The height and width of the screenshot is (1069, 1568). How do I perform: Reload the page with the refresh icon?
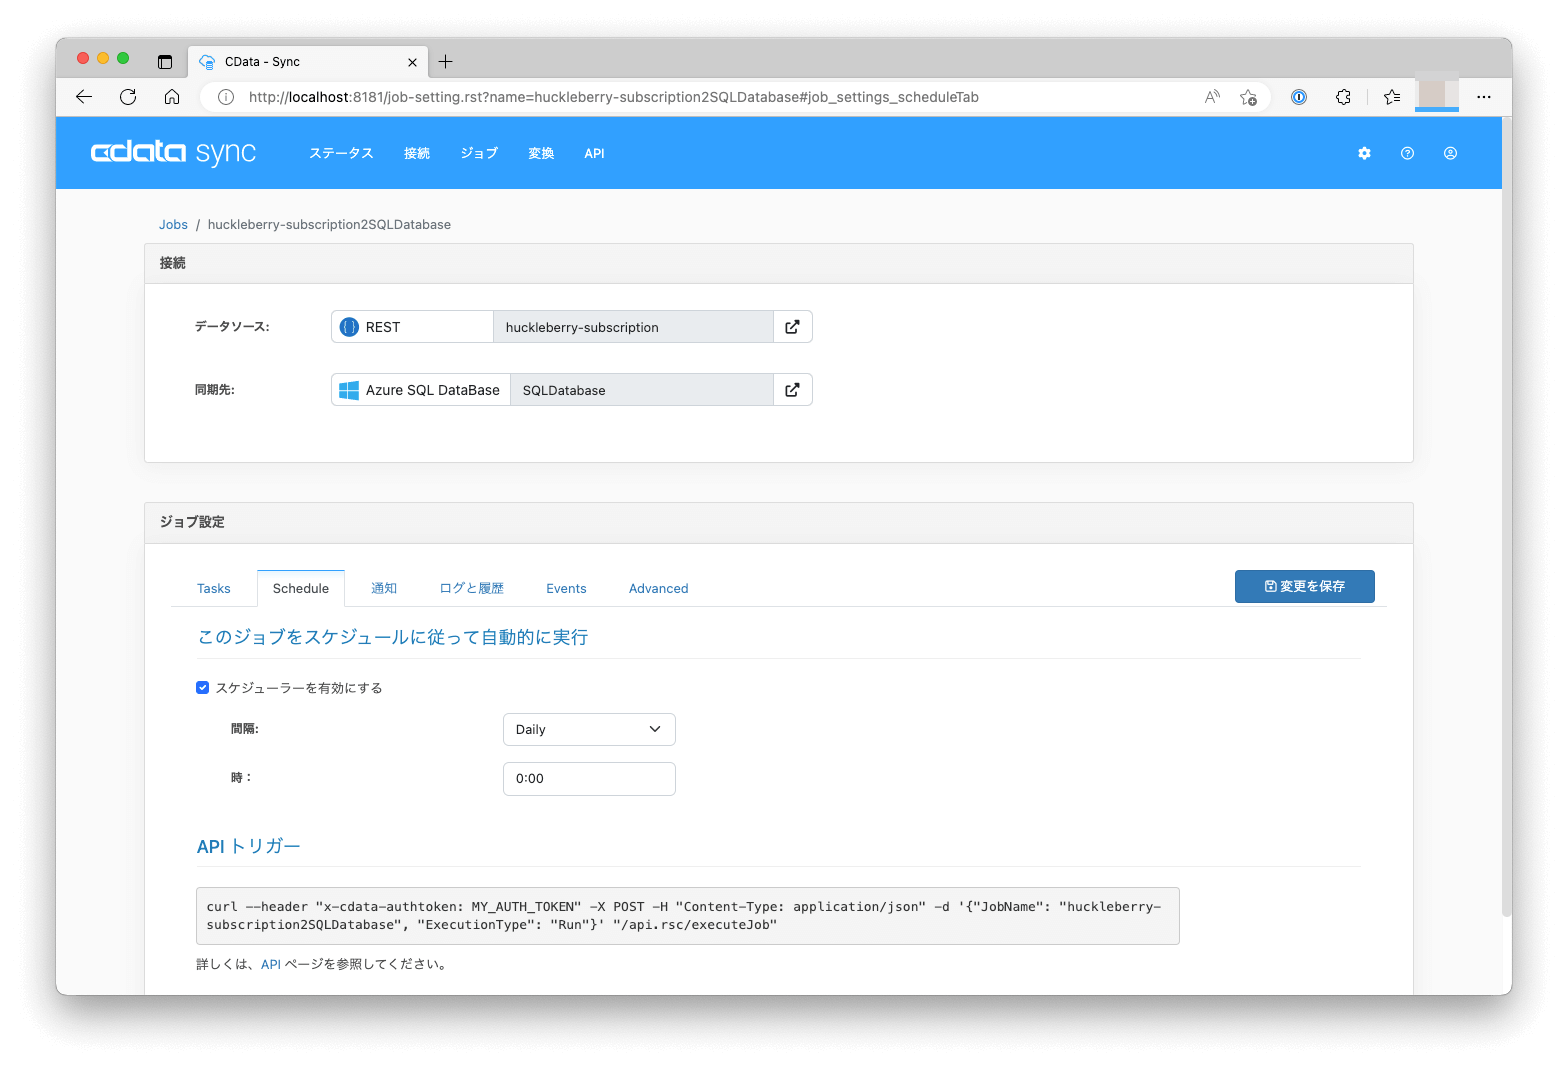click(x=128, y=97)
